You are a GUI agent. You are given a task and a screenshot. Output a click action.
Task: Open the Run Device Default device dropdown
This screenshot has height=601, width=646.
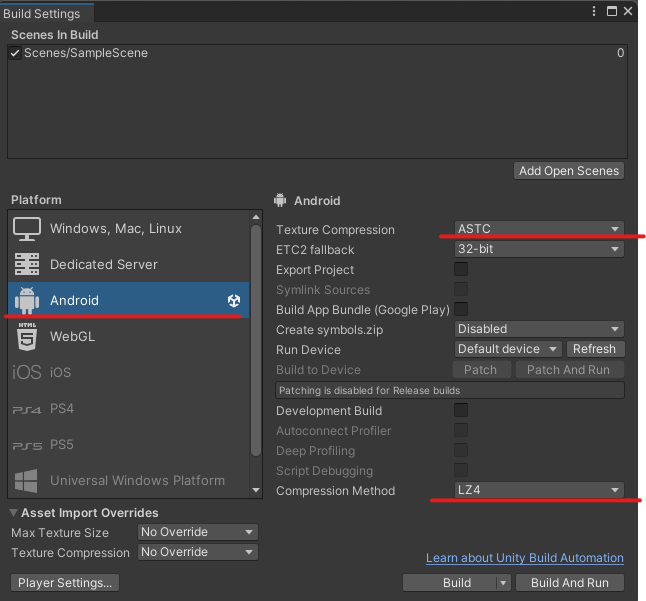click(x=508, y=349)
